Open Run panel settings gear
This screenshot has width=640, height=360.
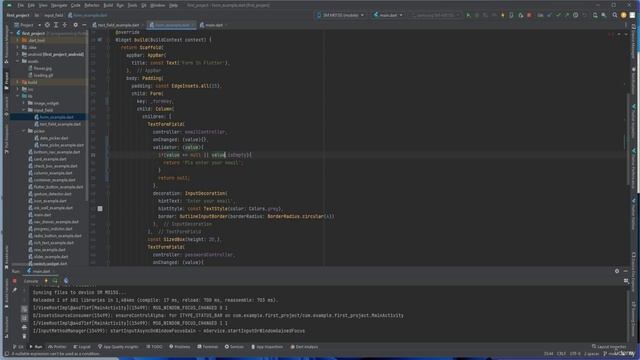[617, 271]
